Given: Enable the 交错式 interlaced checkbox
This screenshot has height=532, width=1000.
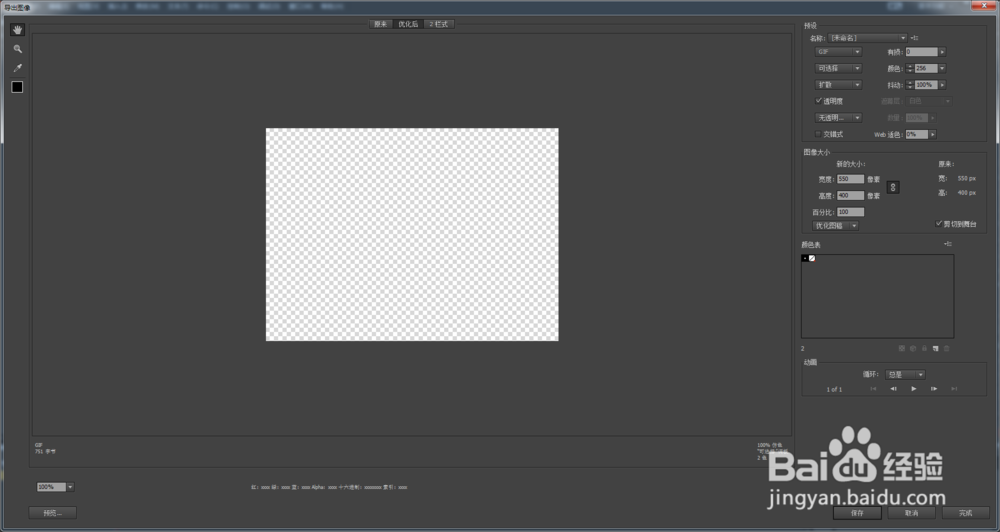Looking at the screenshot, I should [818, 134].
